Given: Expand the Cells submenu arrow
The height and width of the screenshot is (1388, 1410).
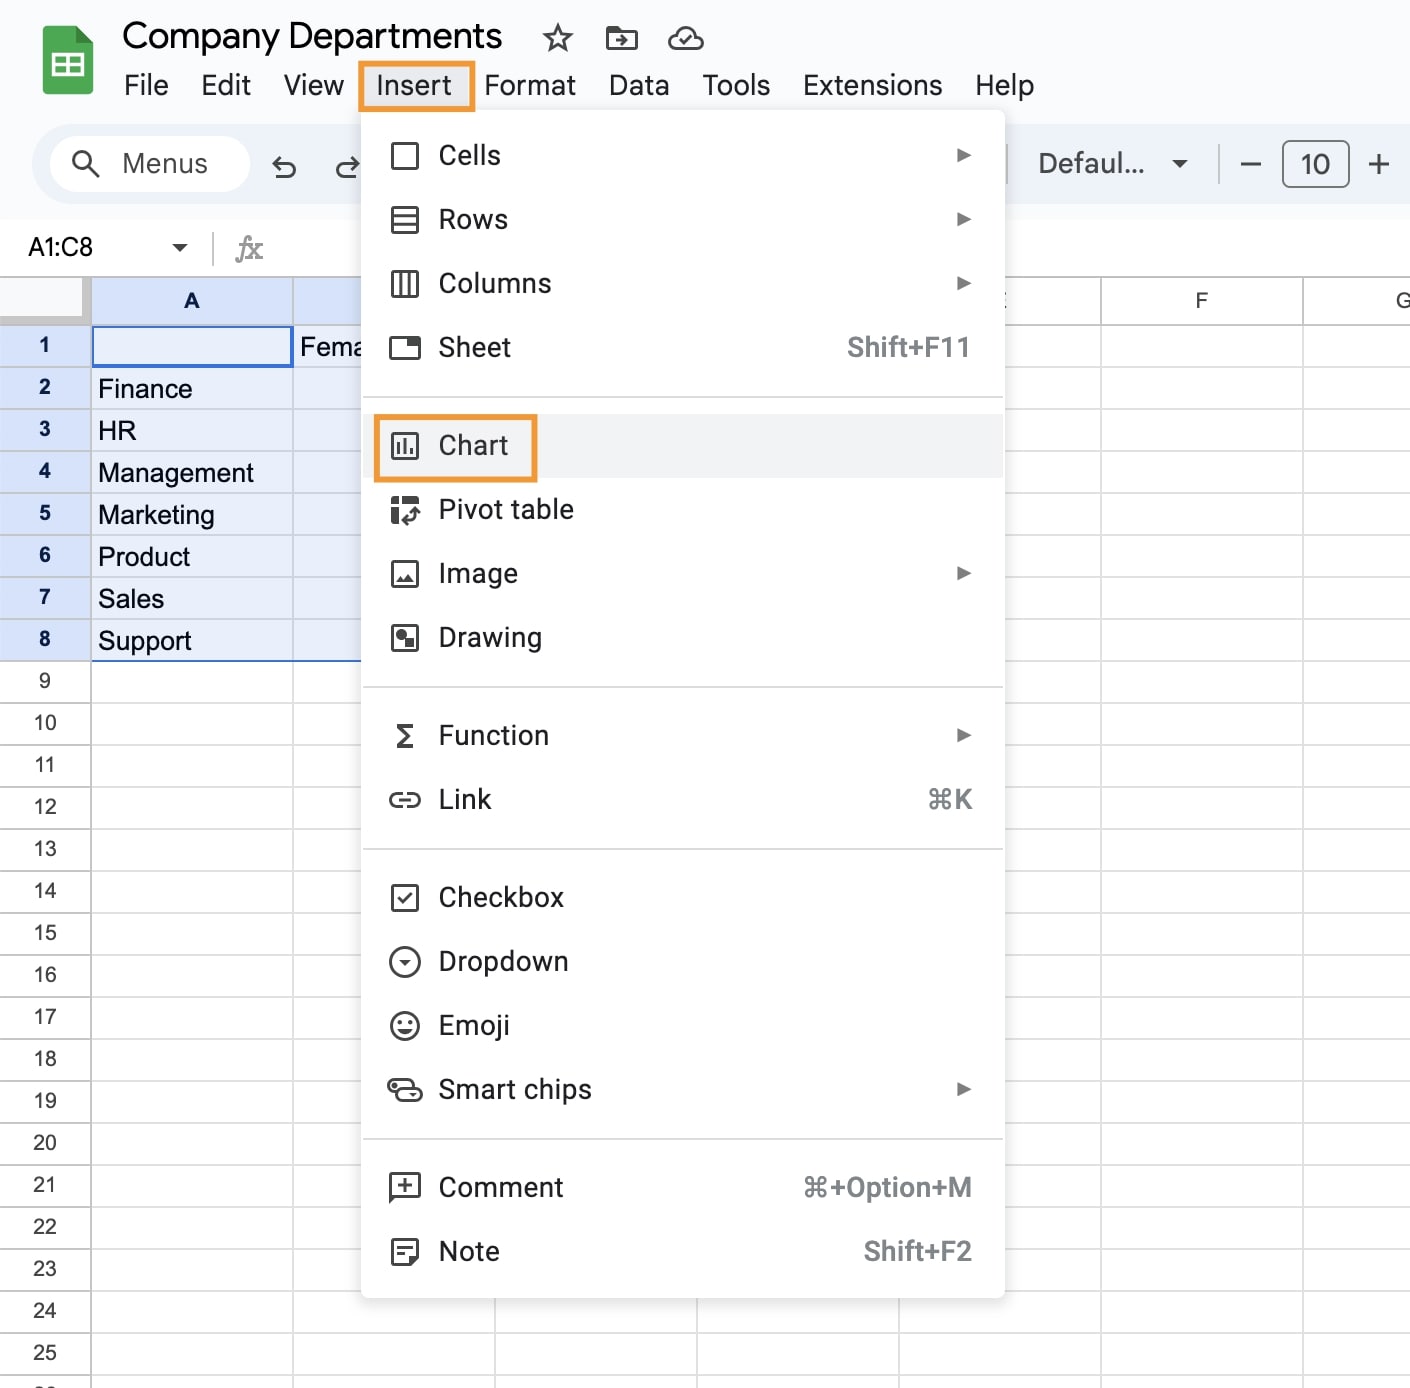Looking at the screenshot, I should click(964, 155).
